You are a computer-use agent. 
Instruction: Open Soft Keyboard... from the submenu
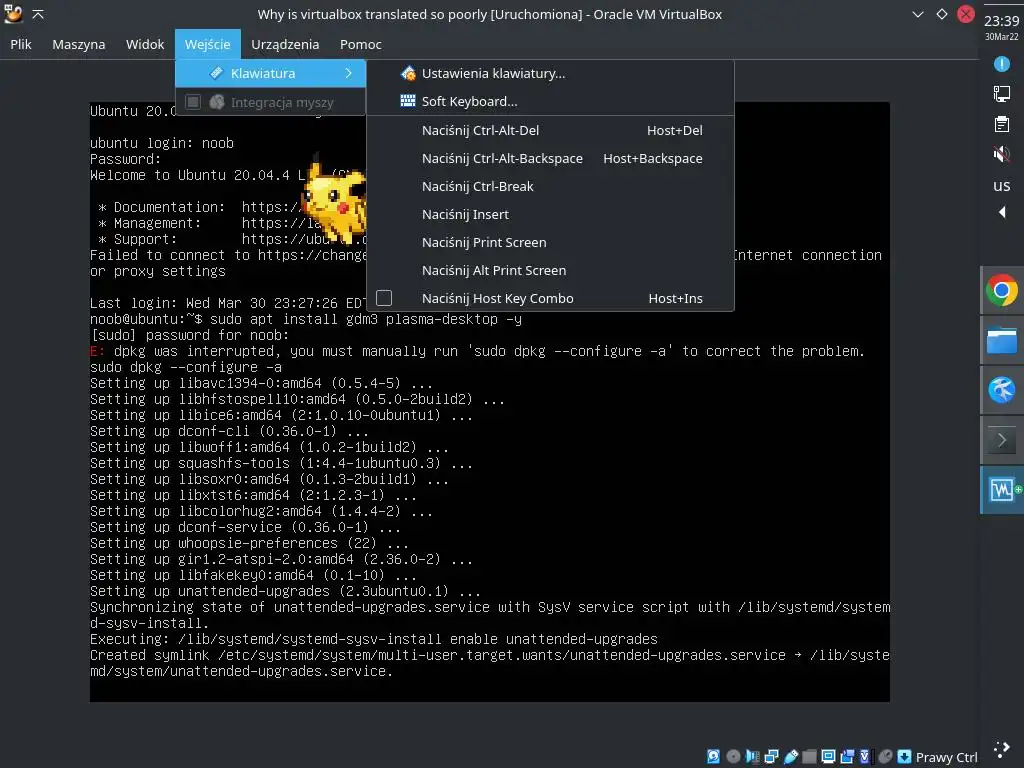(x=551, y=101)
